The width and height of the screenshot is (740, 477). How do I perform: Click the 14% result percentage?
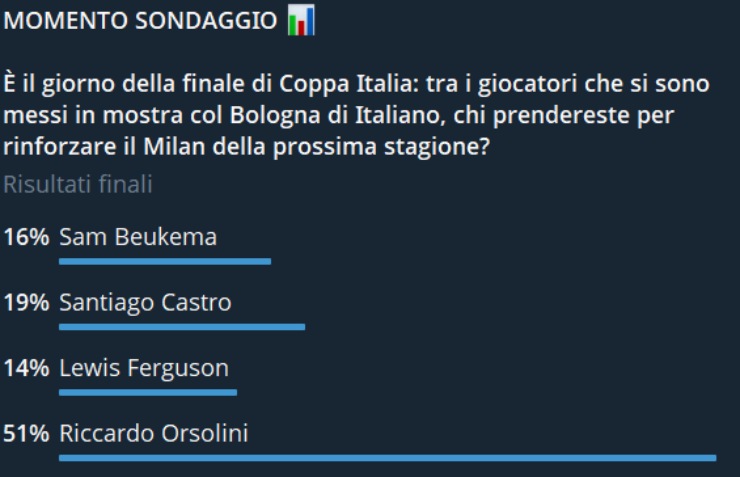[x=26, y=367]
